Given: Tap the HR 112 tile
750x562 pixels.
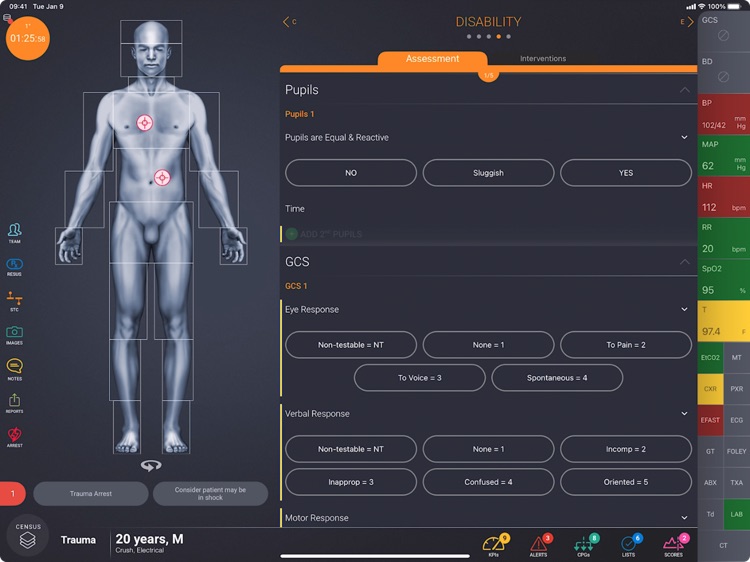Looking at the screenshot, I should click(x=724, y=197).
